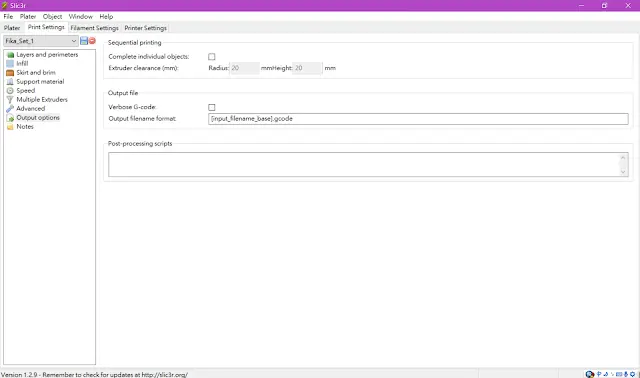Click inside Post-processing scripts text box
This screenshot has height=378, width=640.
pos(363,165)
